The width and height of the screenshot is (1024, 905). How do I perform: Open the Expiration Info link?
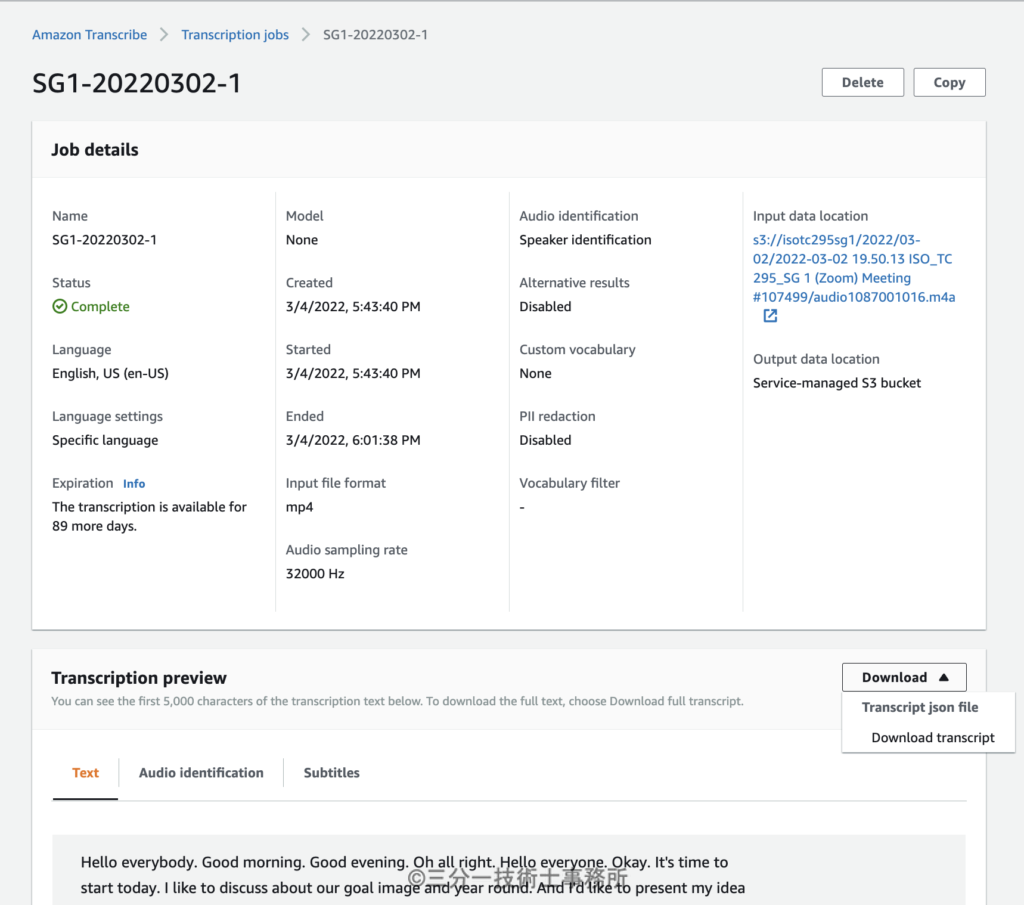coord(134,484)
